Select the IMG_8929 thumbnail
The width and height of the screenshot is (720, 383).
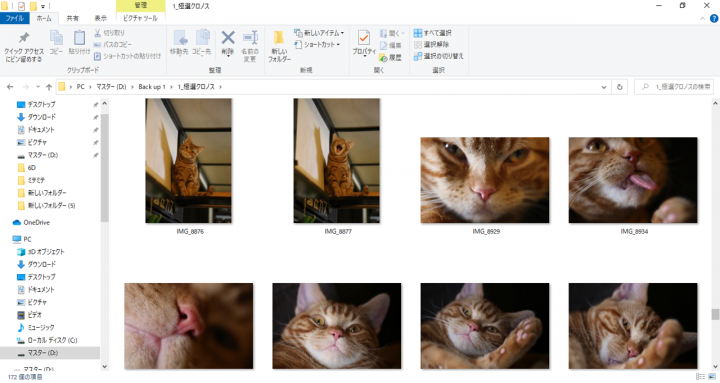pyautogui.click(x=485, y=180)
